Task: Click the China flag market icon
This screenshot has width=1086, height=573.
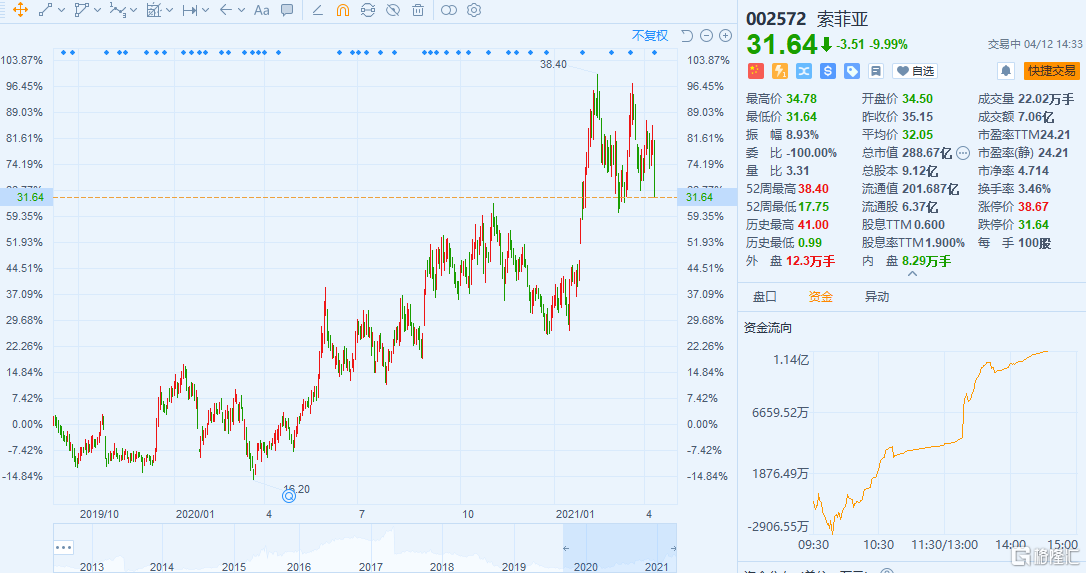Action: coord(756,71)
